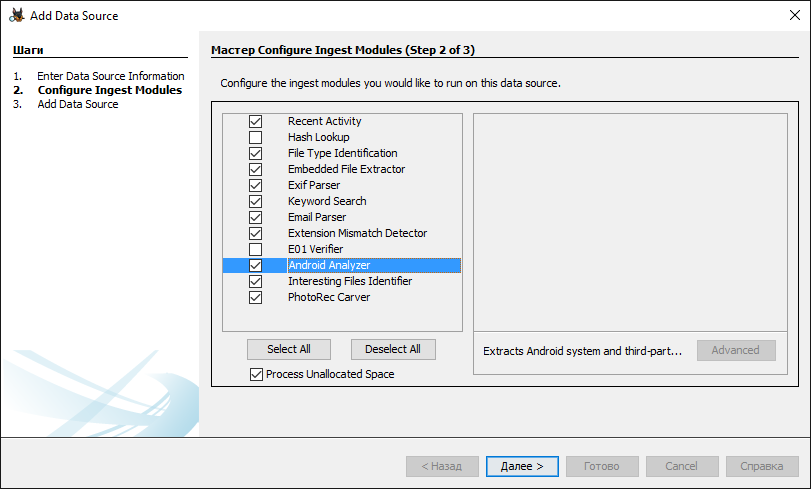Click the Autopsy dog icon in title bar

click(17, 15)
